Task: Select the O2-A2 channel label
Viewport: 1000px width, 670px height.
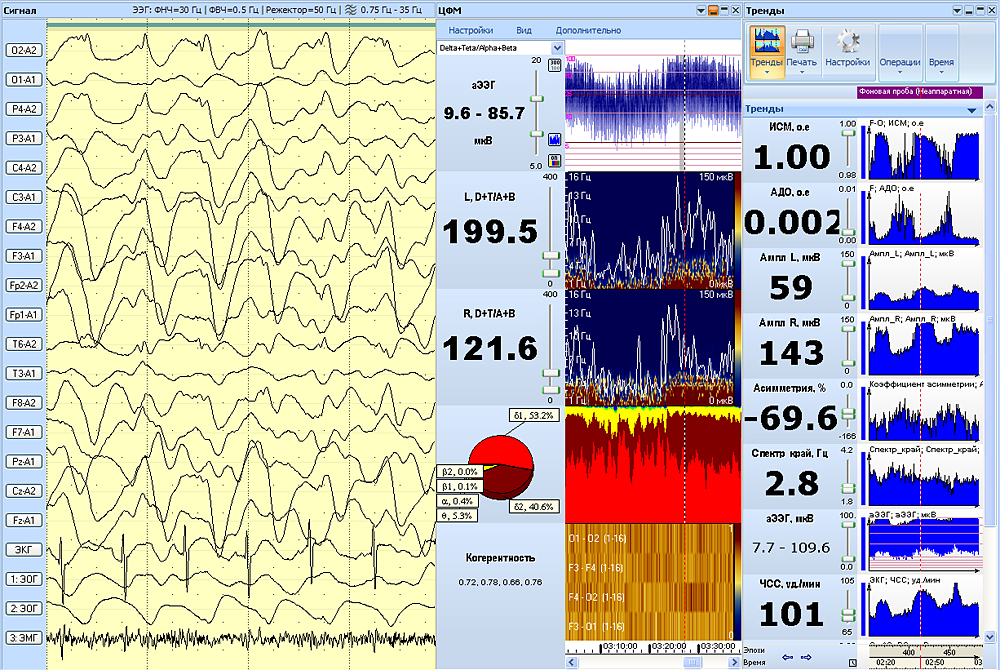Action: (x=24, y=50)
